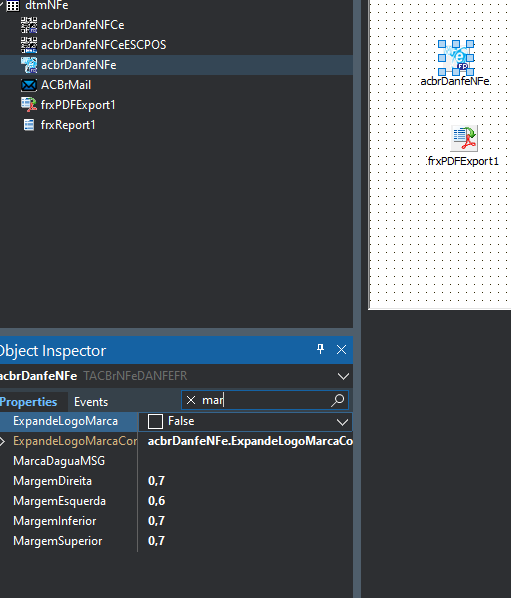Click the acbrDanfeNFe tree node icon
The image size is (511, 598).
pyautogui.click(x=29, y=65)
